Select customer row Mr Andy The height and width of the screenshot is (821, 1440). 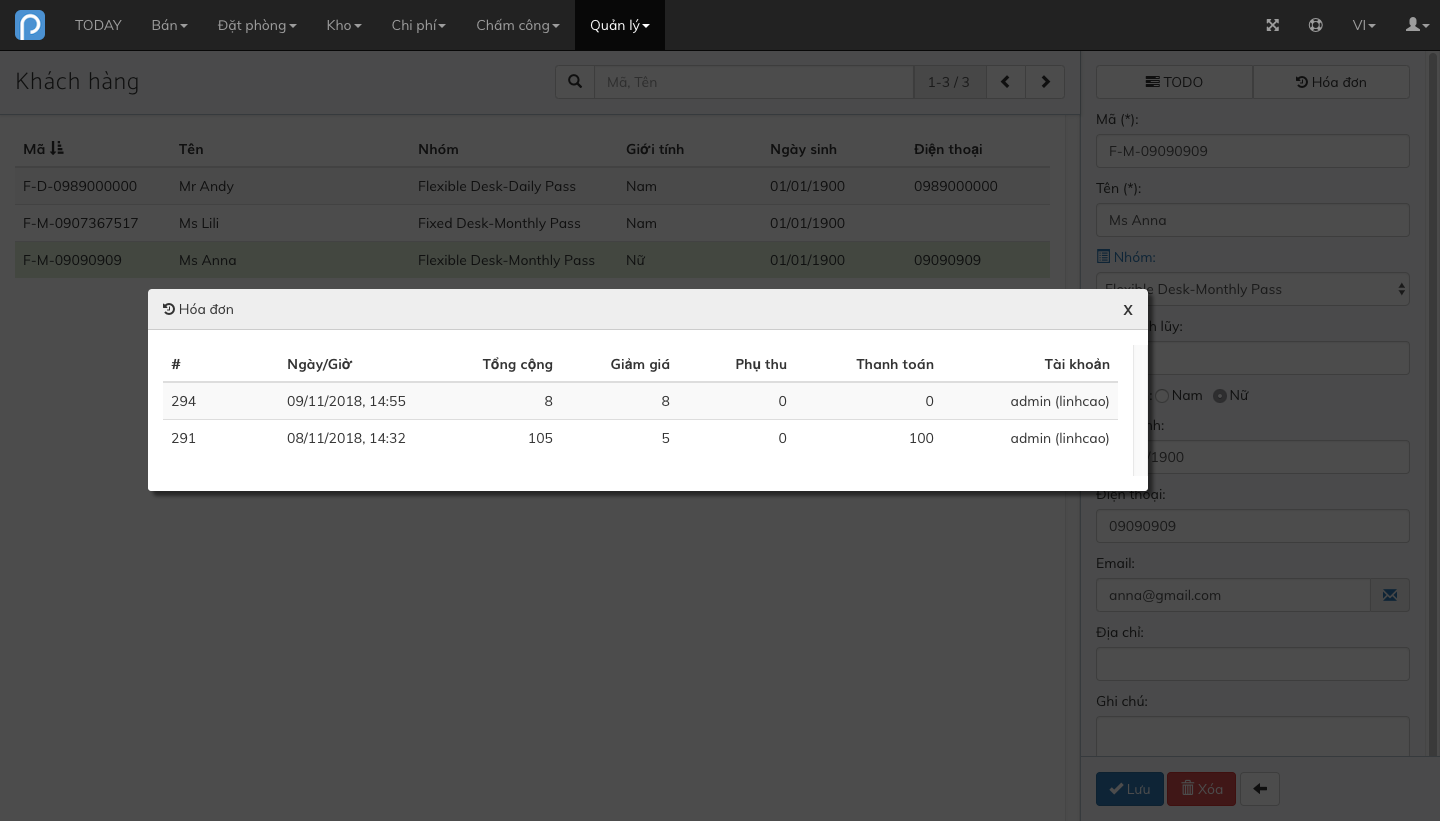click(x=532, y=186)
